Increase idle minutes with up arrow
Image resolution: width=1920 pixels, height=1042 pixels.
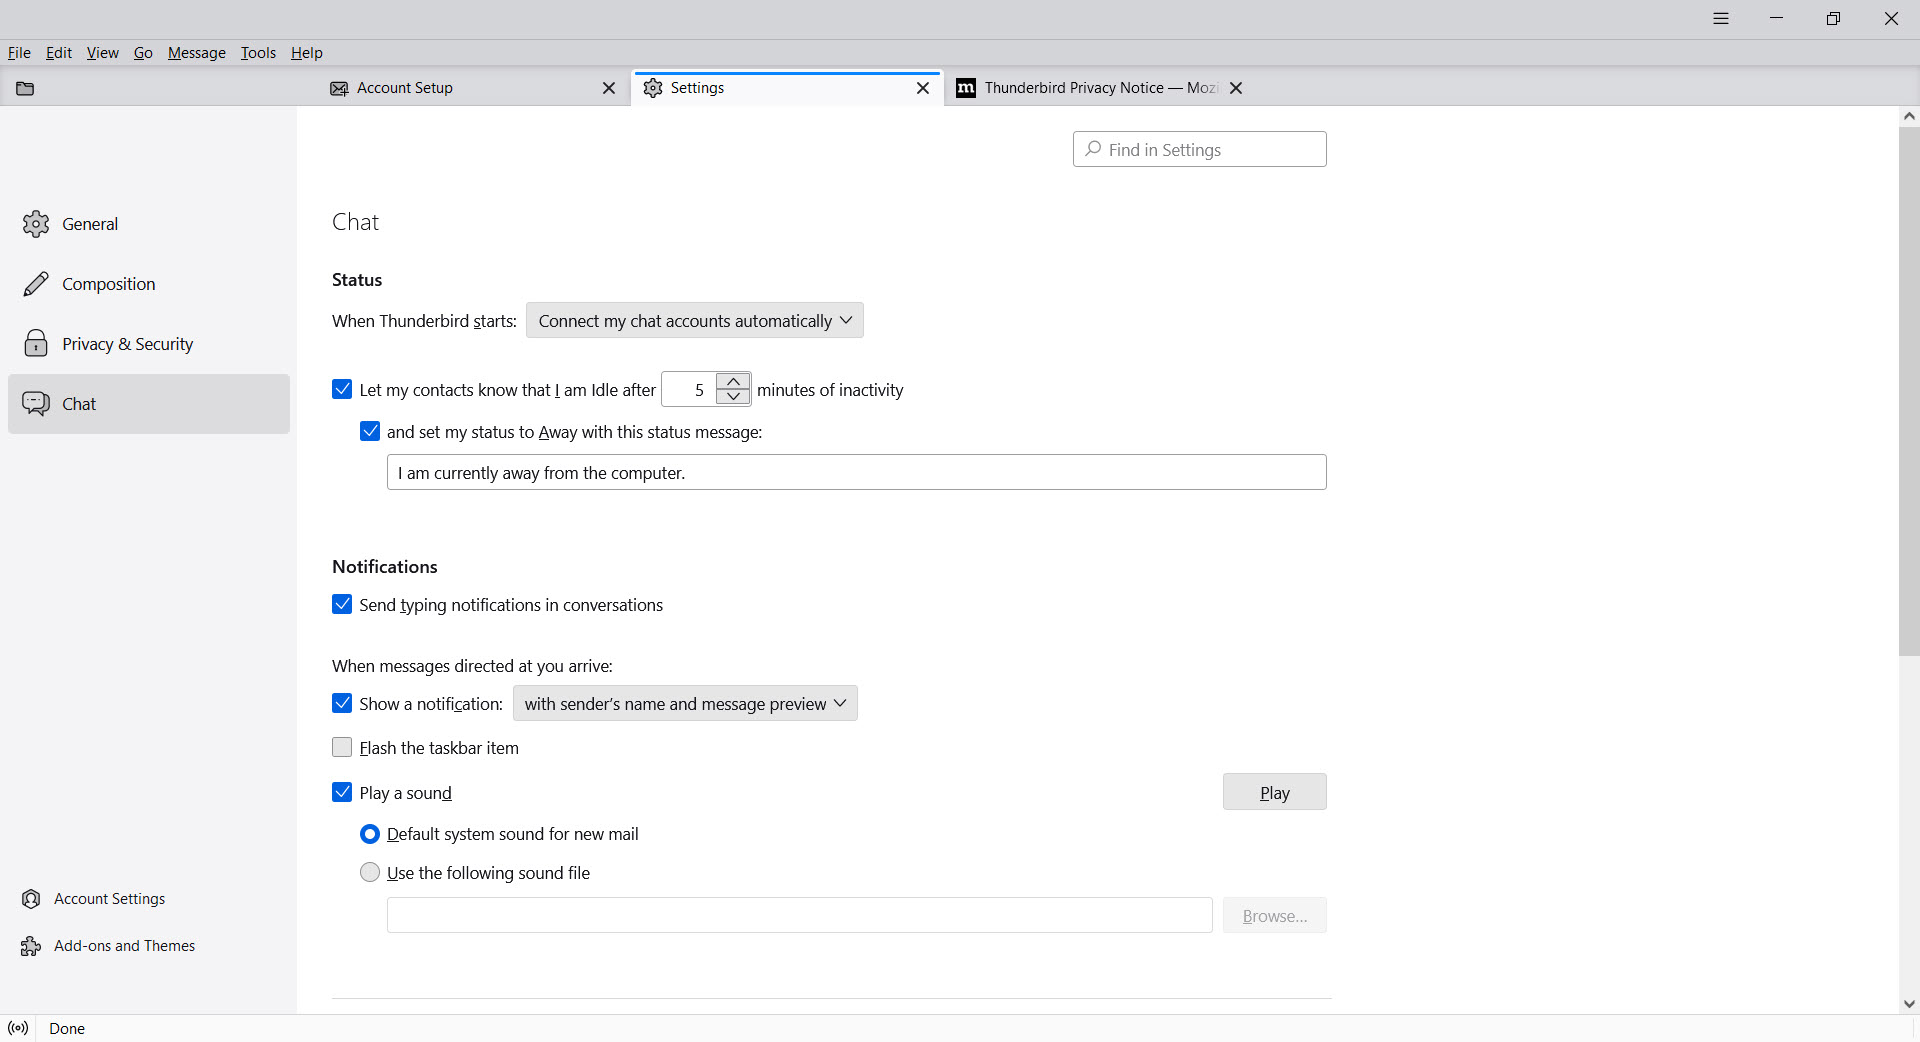[x=733, y=381]
